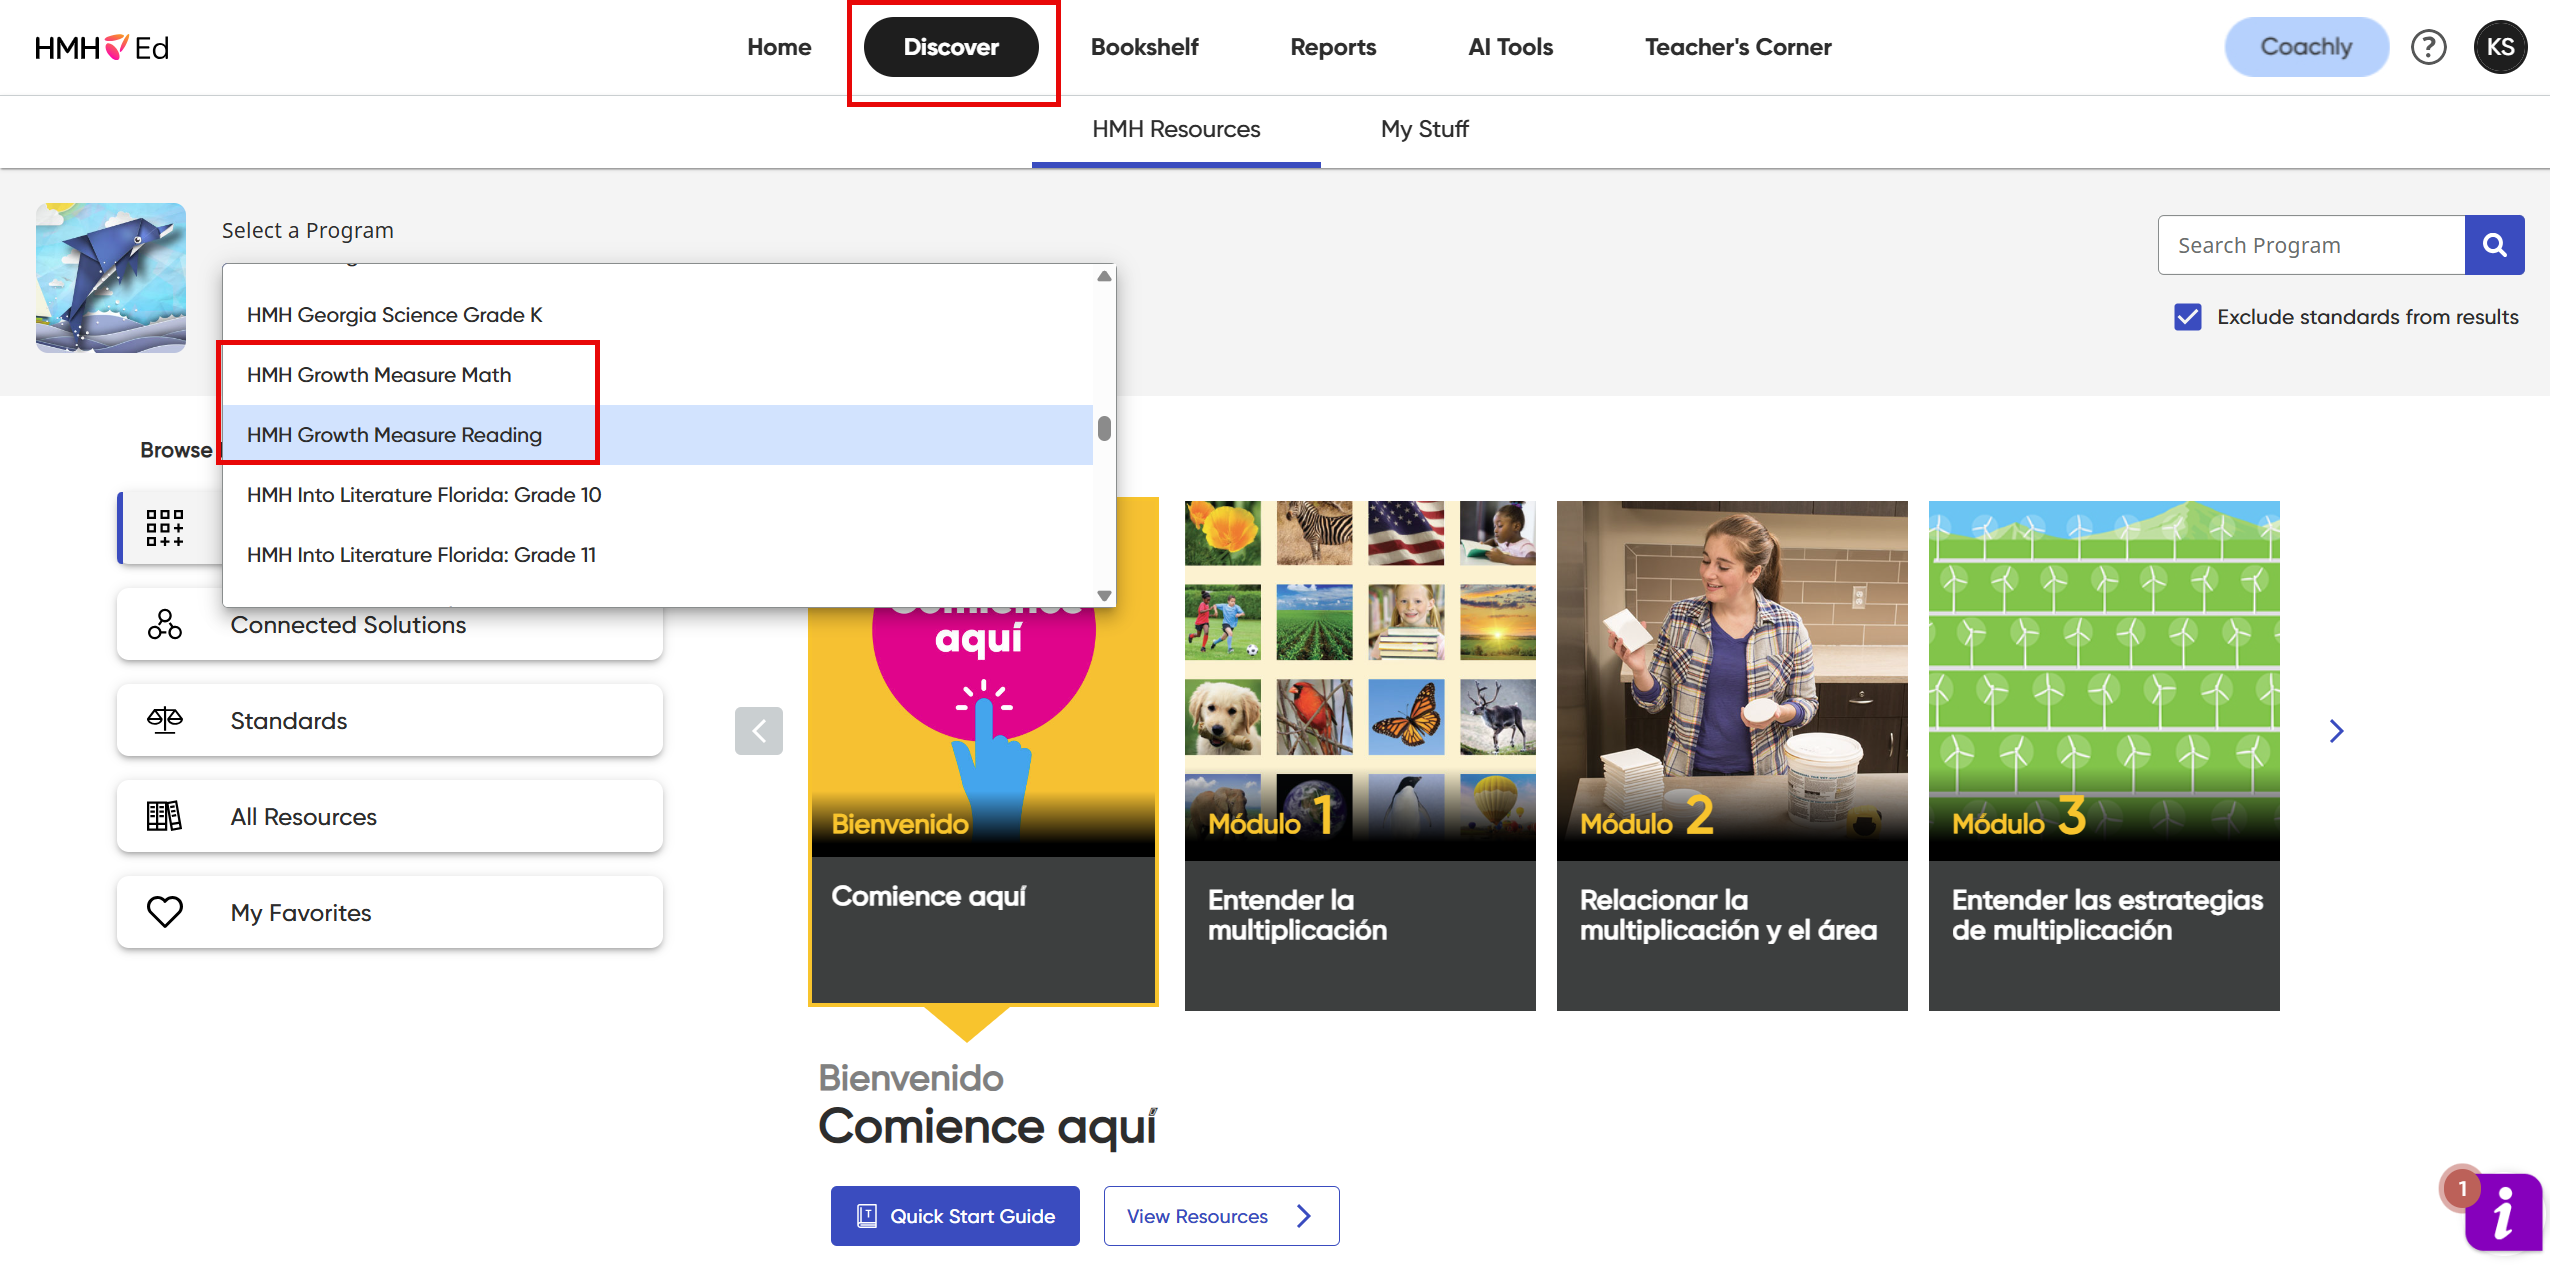Click the All Resources book icon
Image resolution: width=2550 pixels, height=1268 pixels.
point(165,817)
